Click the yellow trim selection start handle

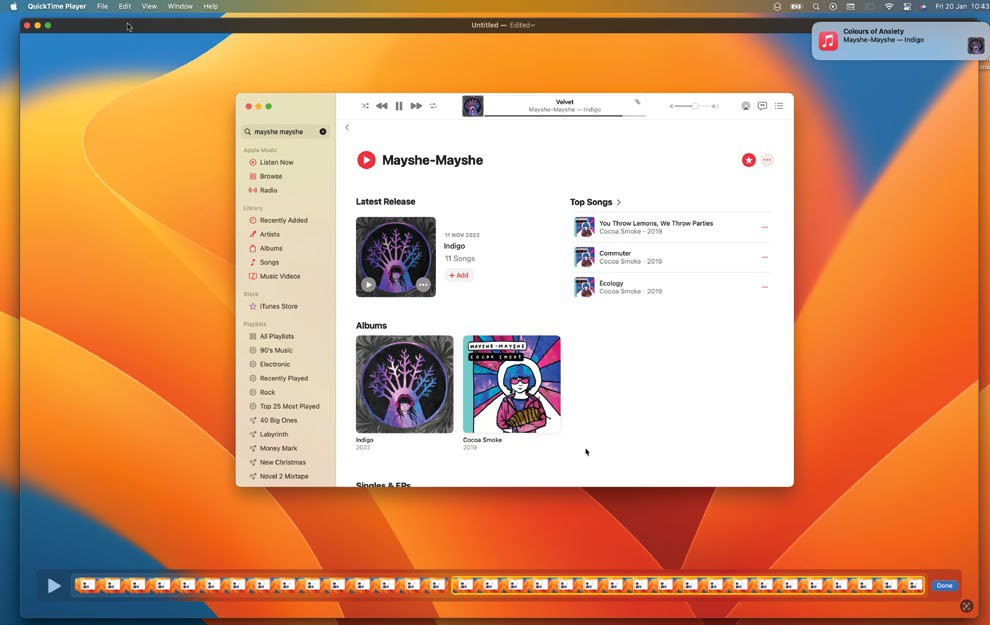click(x=453, y=586)
